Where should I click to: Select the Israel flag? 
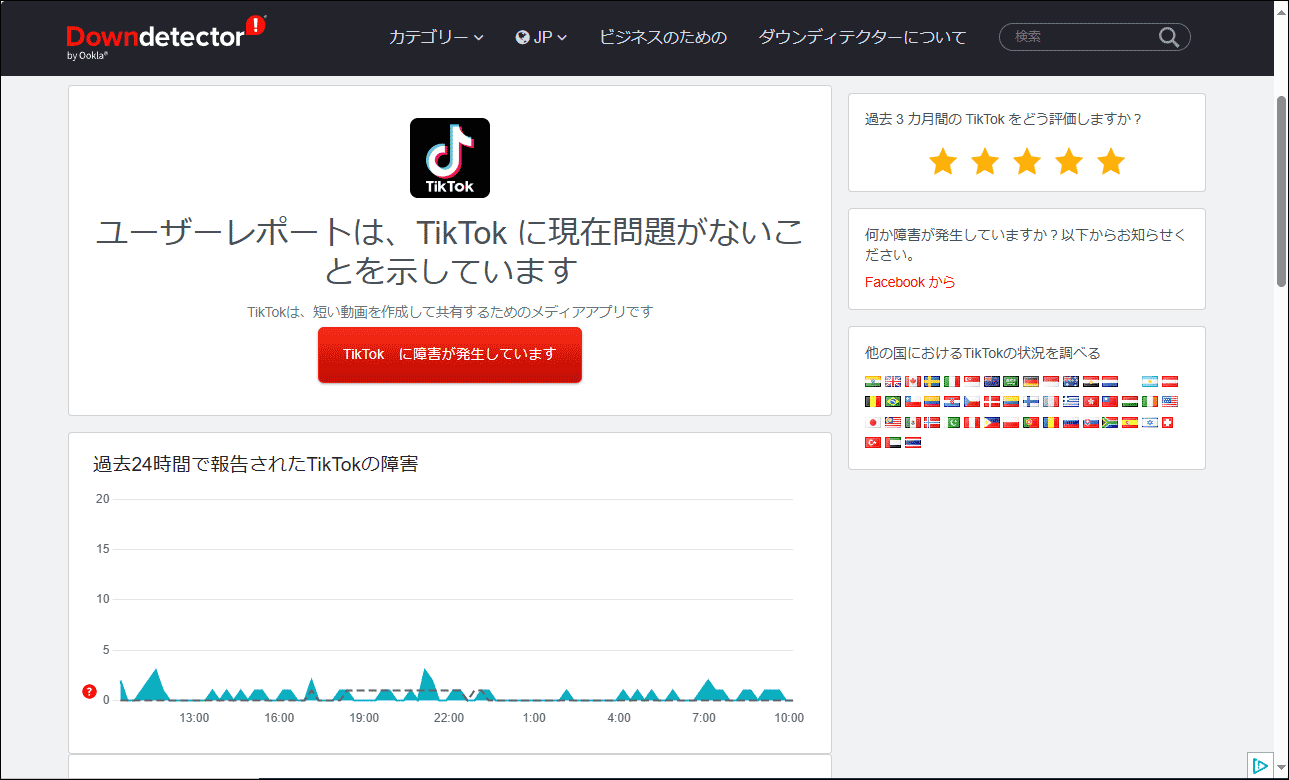(1150, 422)
